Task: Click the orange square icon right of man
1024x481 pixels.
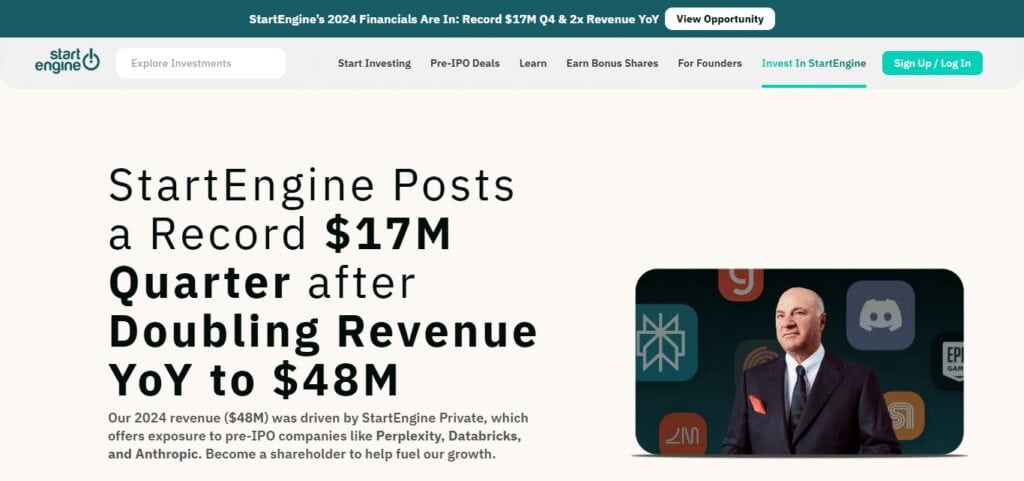Action: pyautogui.click(x=903, y=416)
